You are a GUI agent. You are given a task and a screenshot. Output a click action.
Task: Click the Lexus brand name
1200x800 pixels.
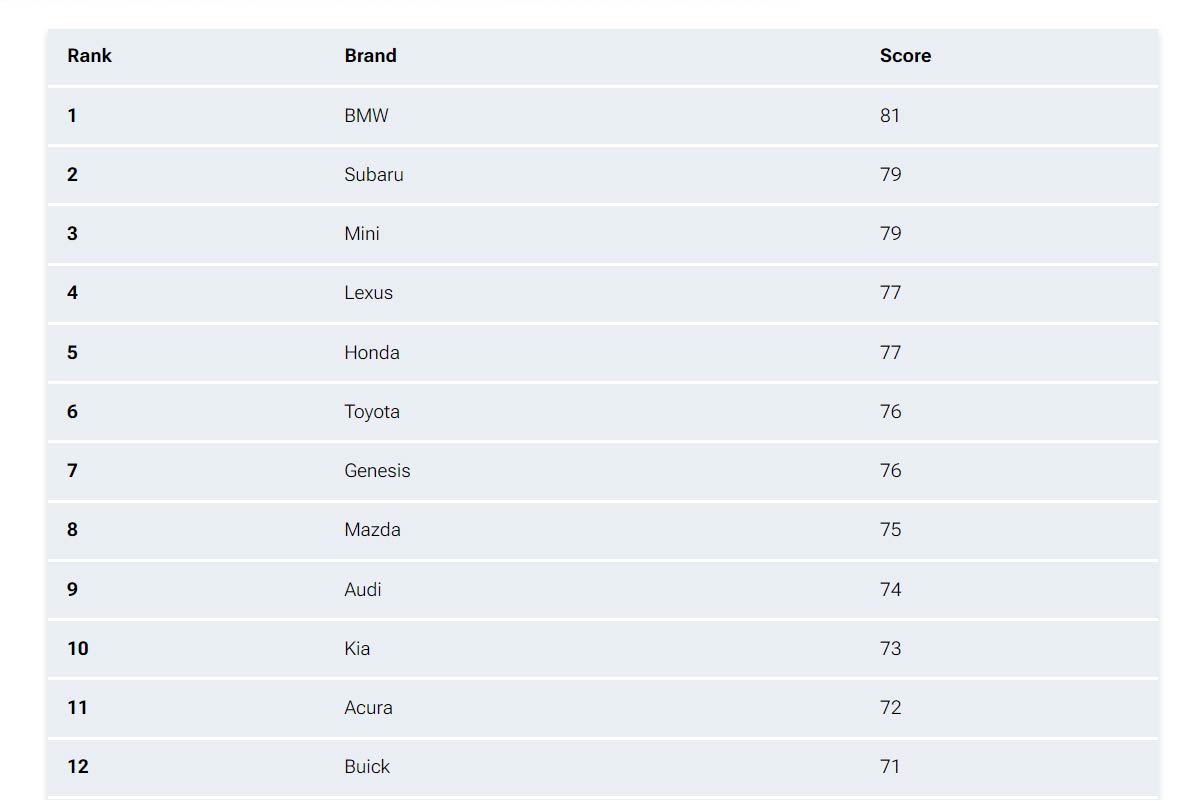(368, 293)
